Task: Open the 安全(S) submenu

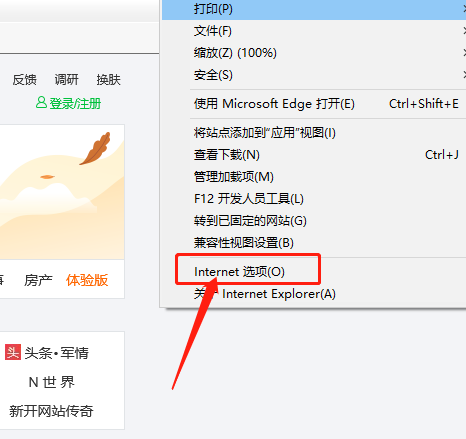Action: pyautogui.click(x=314, y=75)
